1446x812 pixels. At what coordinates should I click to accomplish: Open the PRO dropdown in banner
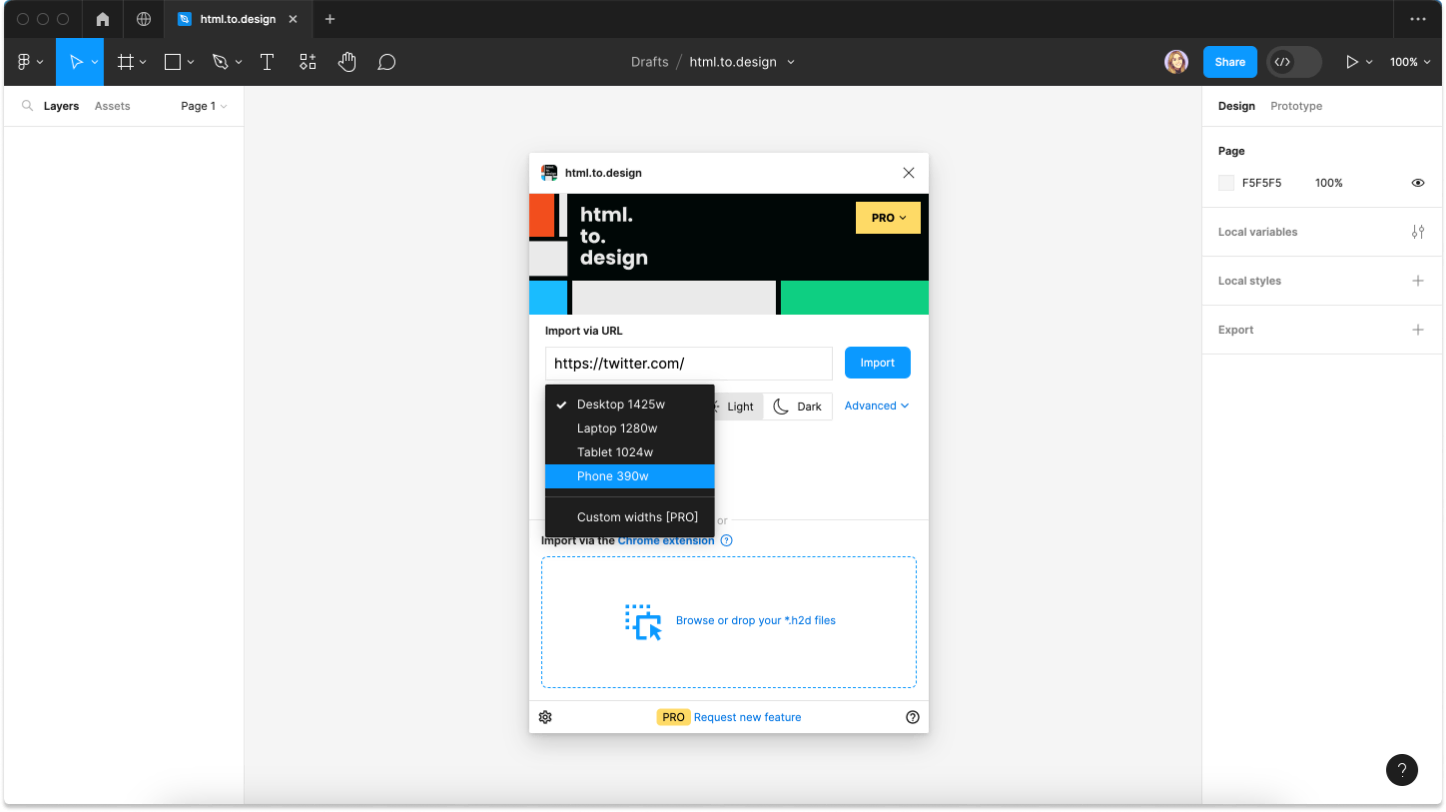(x=887, y=218)
